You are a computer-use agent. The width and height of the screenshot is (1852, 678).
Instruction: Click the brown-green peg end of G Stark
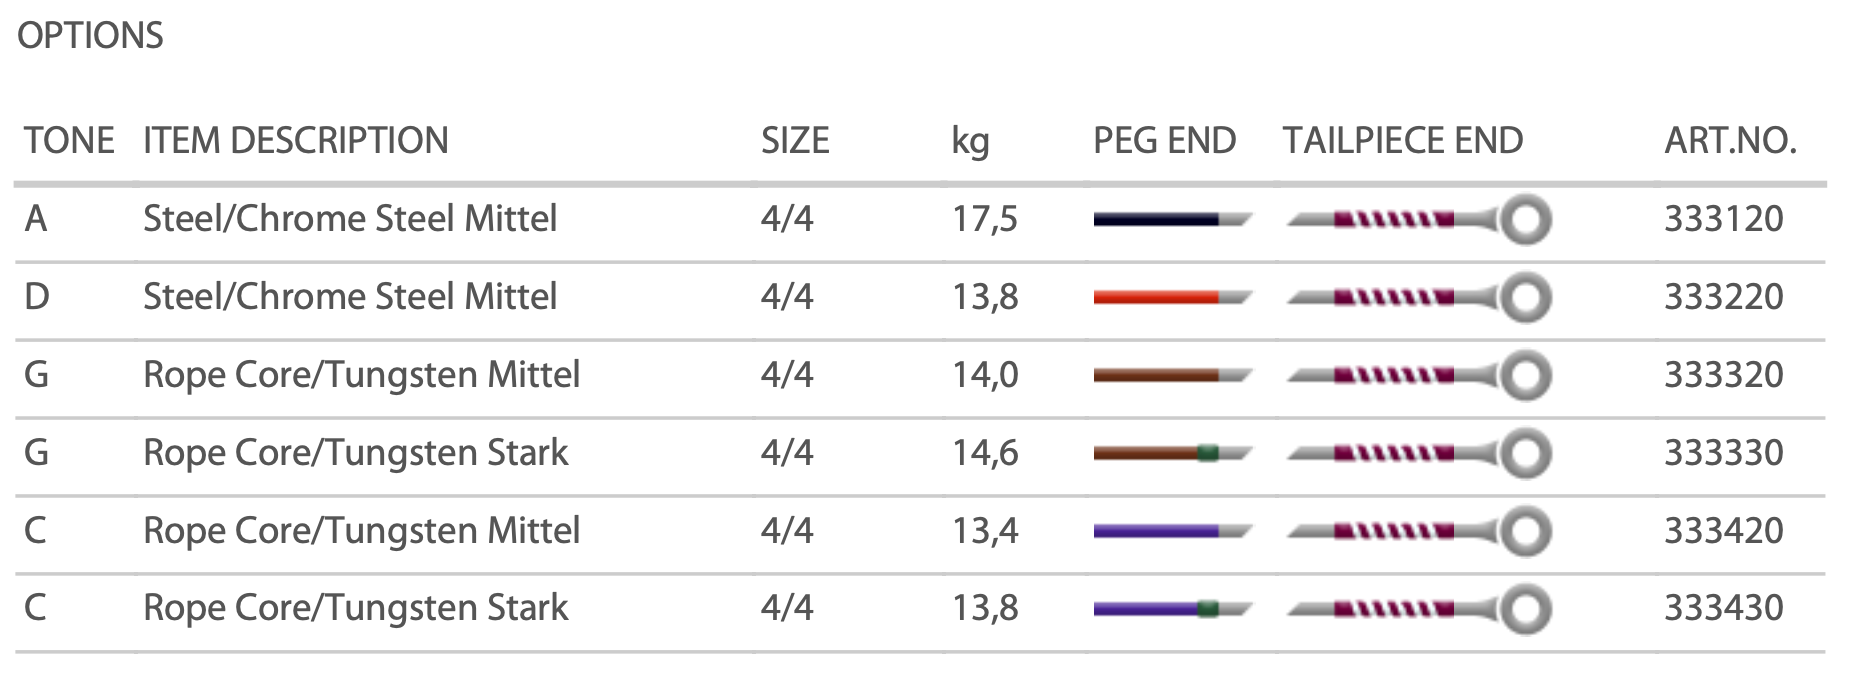coord(1171,453)
